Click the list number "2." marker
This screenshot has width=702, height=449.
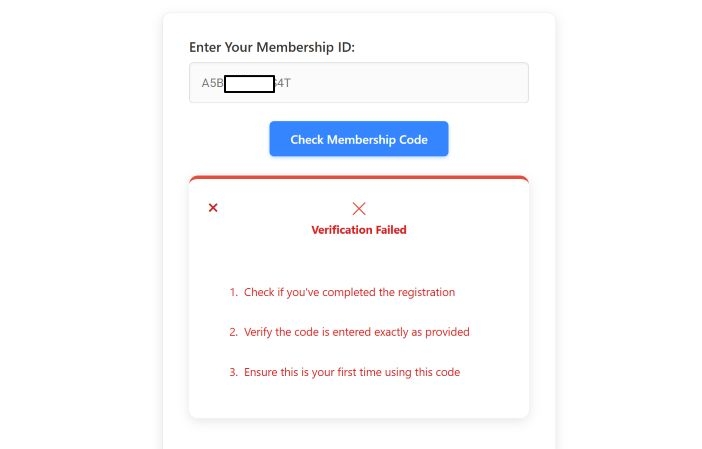233,332
